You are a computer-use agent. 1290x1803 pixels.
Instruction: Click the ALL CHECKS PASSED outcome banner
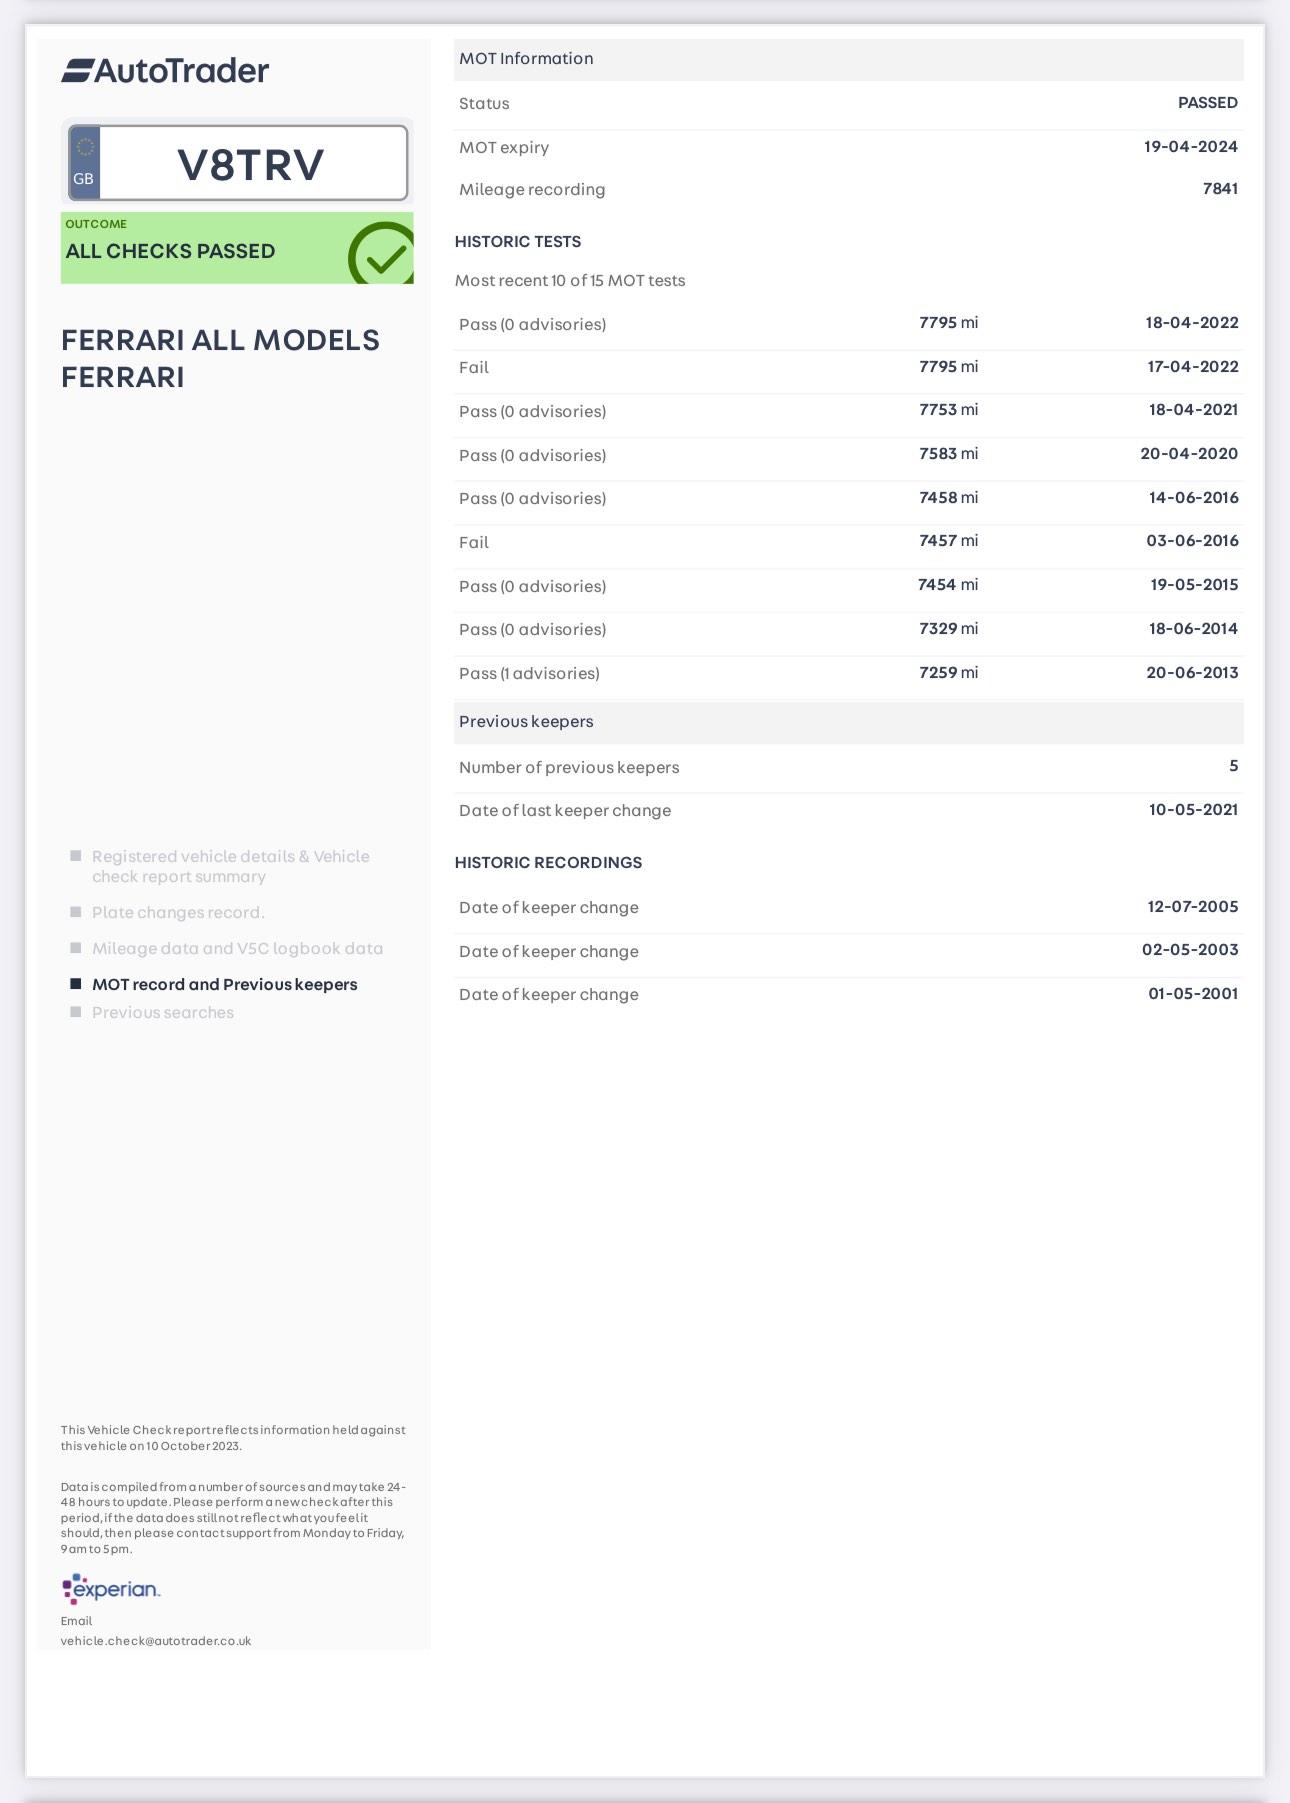pyautogui.click(x=200, y=249)
